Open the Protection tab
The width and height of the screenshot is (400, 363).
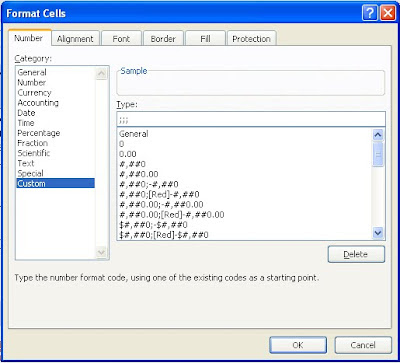(251, 39)
